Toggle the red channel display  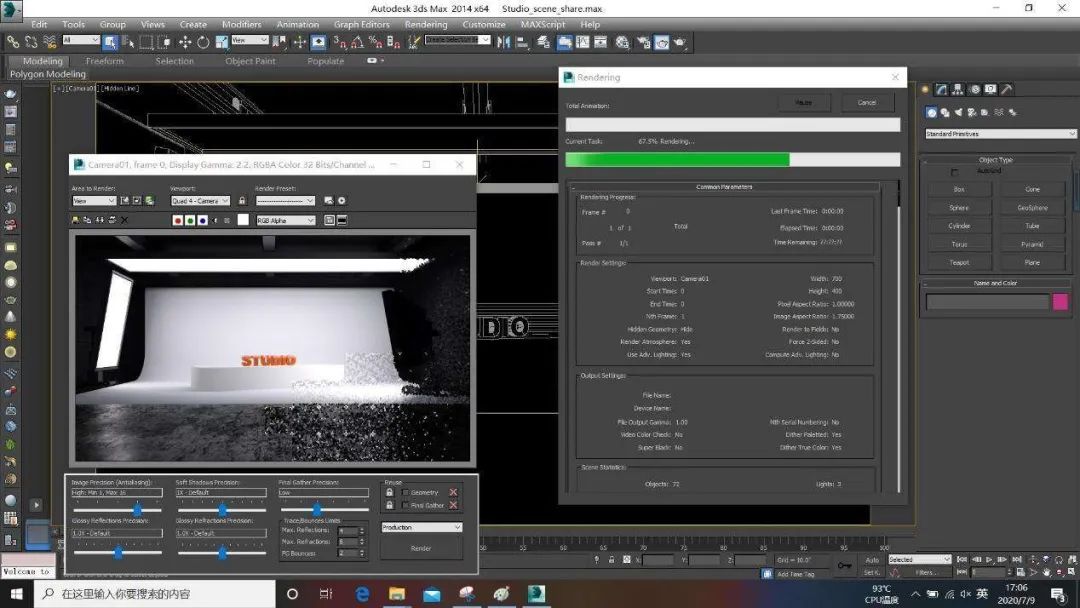[178, 220]
